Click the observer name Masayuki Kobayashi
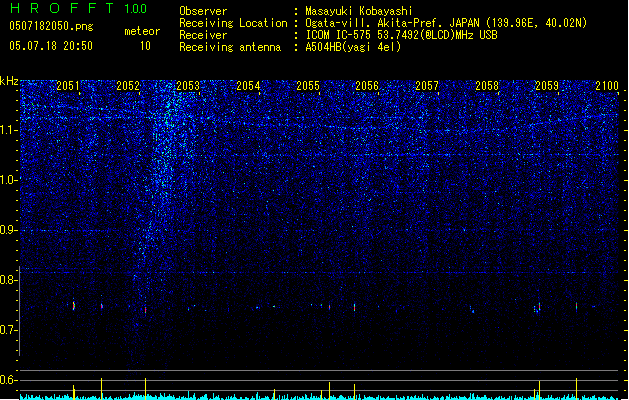This screenshot has width=629, height=400. 359,11
